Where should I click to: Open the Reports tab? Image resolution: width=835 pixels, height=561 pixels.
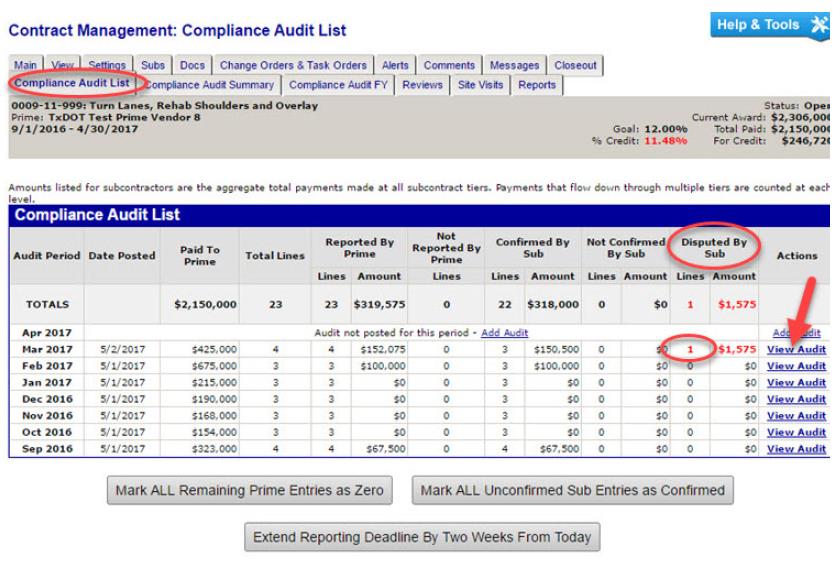pos(537,85)
